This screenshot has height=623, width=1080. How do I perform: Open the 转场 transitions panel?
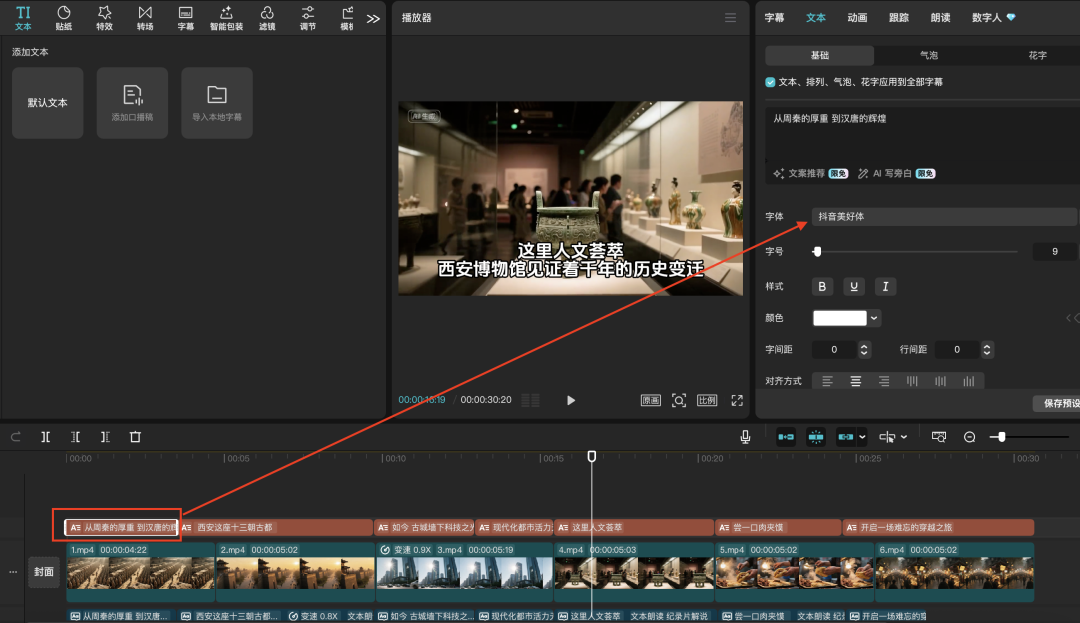click(x=145, y=17)
